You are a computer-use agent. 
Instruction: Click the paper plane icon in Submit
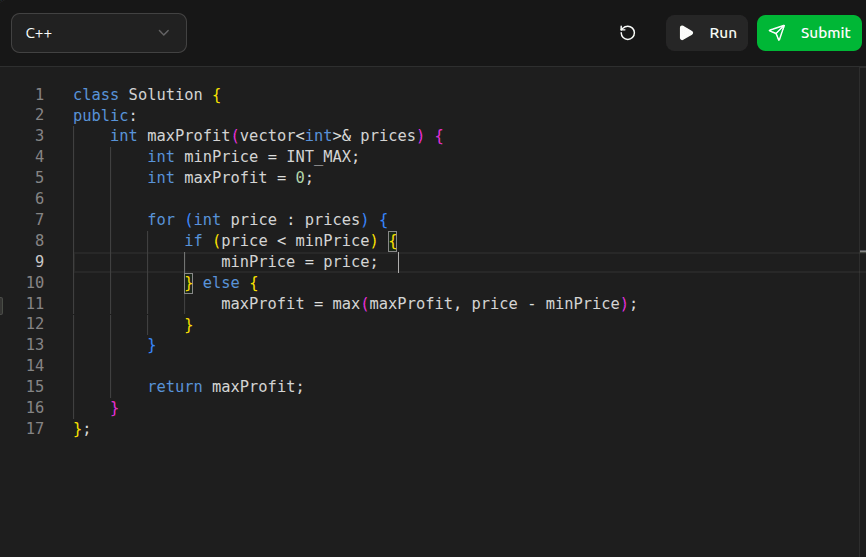pyautogui.click(x=777, y=33)
